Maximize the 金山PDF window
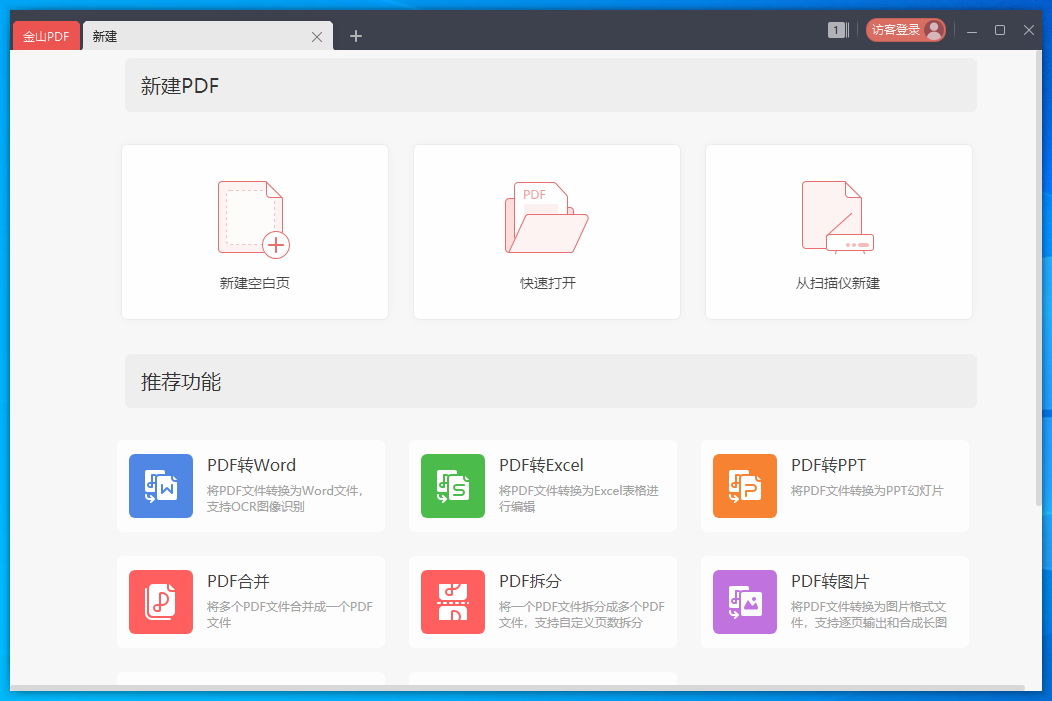Image resolution: width=1052 pixels, height=701 pixels. tap(1000, 30)
